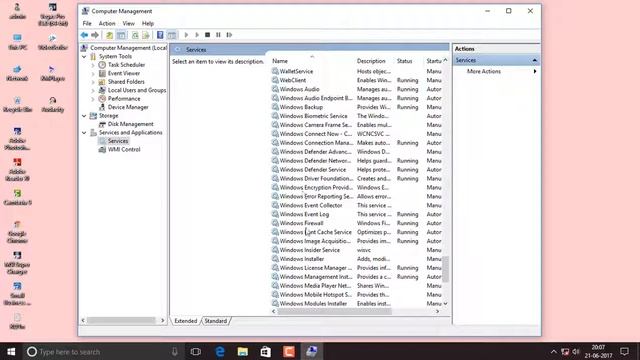This screenshot has height=360, width=640.
Task: Select Windows Modules Installer row
Action: click(x=356, y=304)
